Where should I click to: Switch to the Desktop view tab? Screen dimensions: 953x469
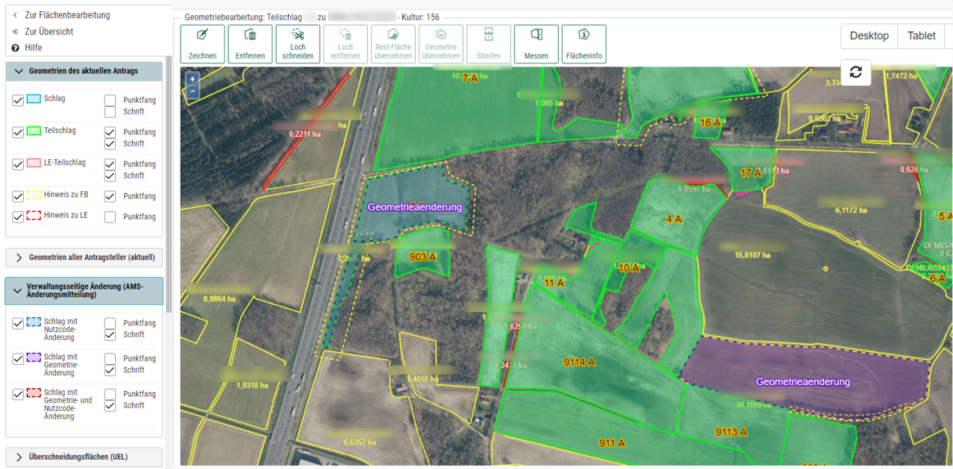click(x=868, y=36)
